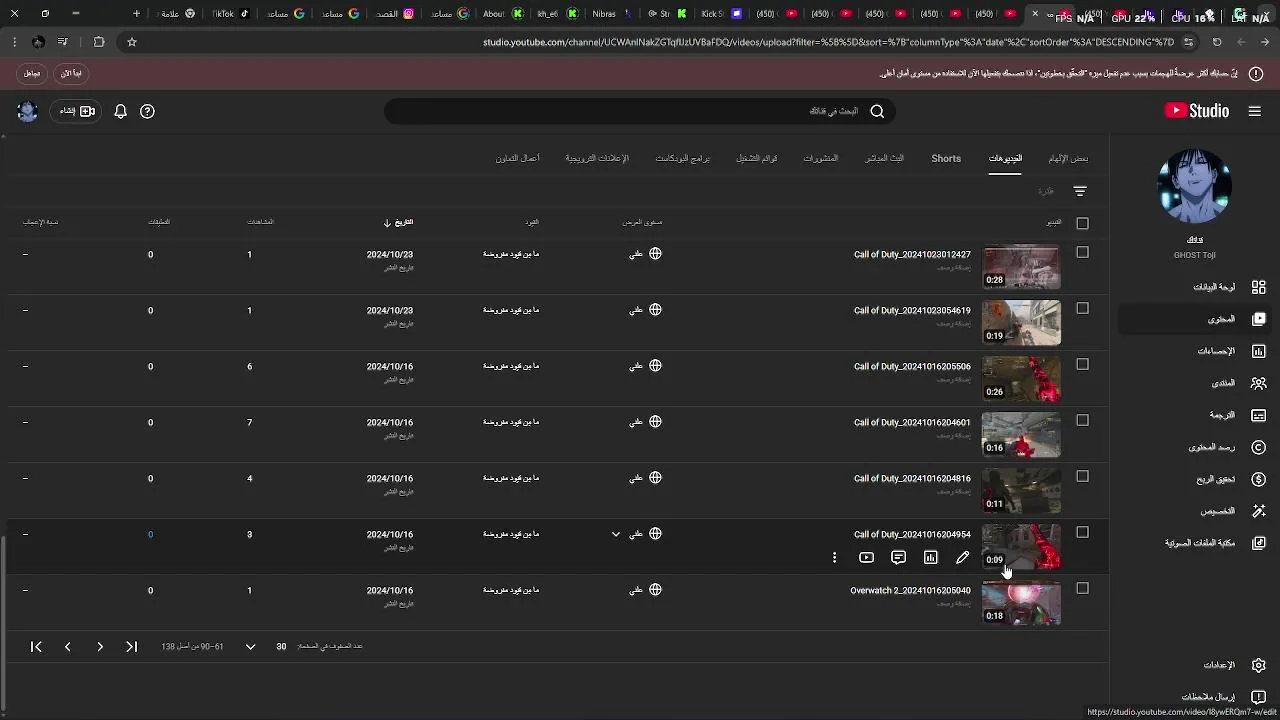Open the Customization wand sidebar icon

click(x=1258, y=511)
